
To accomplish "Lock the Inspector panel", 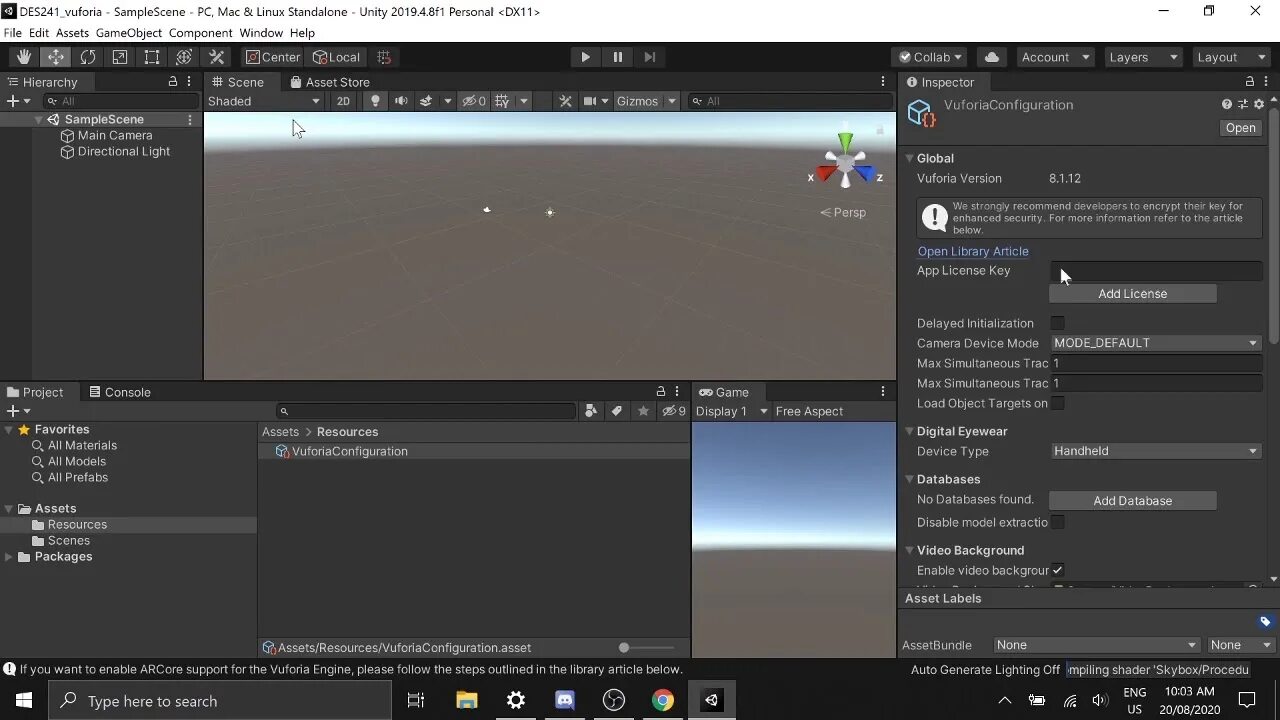I will 1250,82.
